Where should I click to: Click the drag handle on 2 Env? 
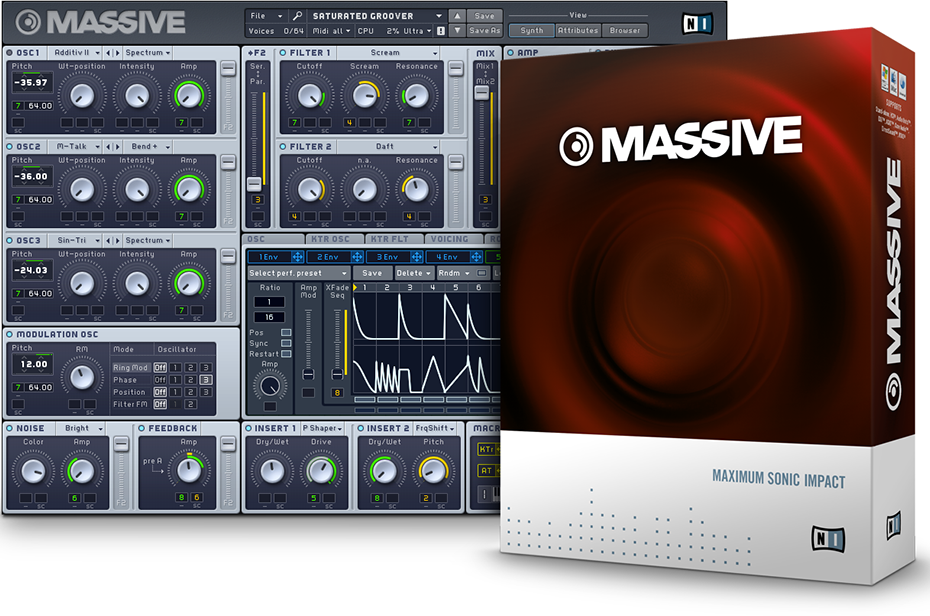click(x=357, y=257)
